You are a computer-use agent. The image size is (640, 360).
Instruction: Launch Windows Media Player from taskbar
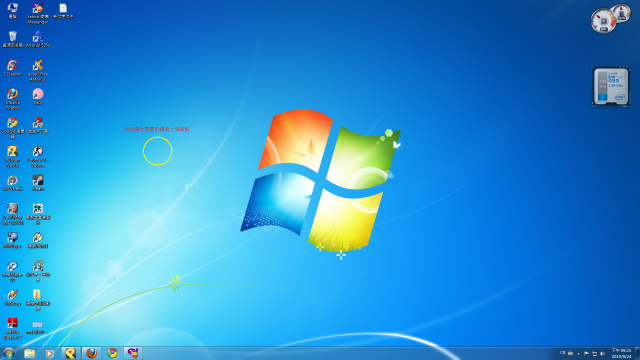tap(49, 353)
